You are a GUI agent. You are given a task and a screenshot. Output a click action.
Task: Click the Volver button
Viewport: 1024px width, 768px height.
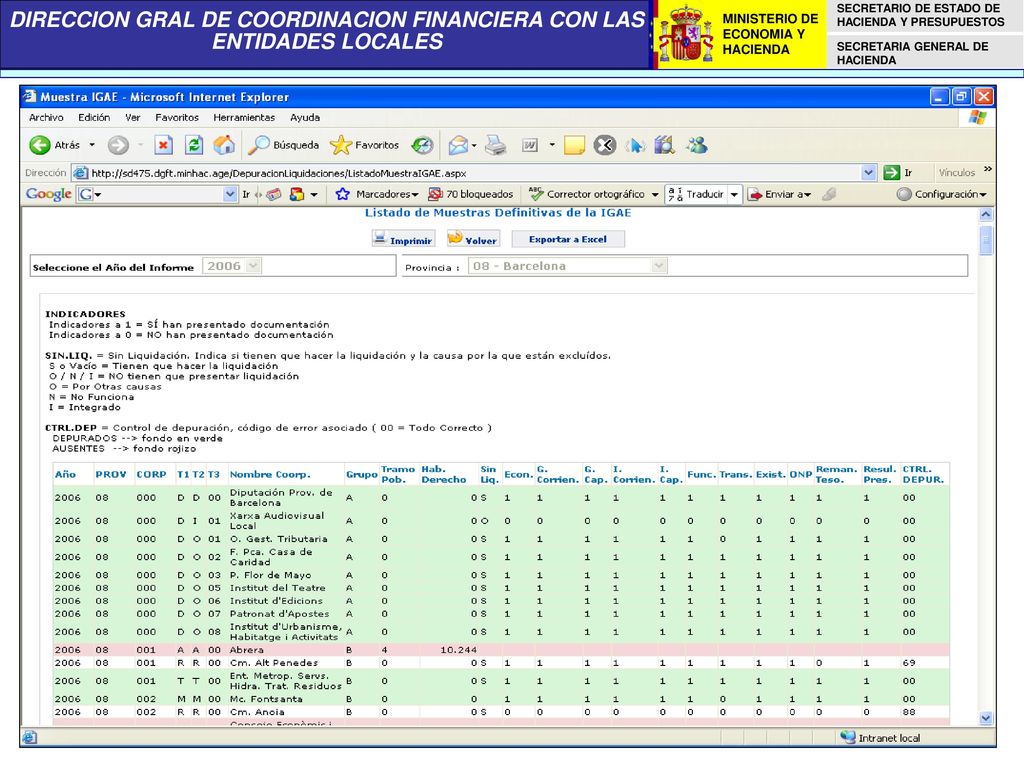coord(473,239)
